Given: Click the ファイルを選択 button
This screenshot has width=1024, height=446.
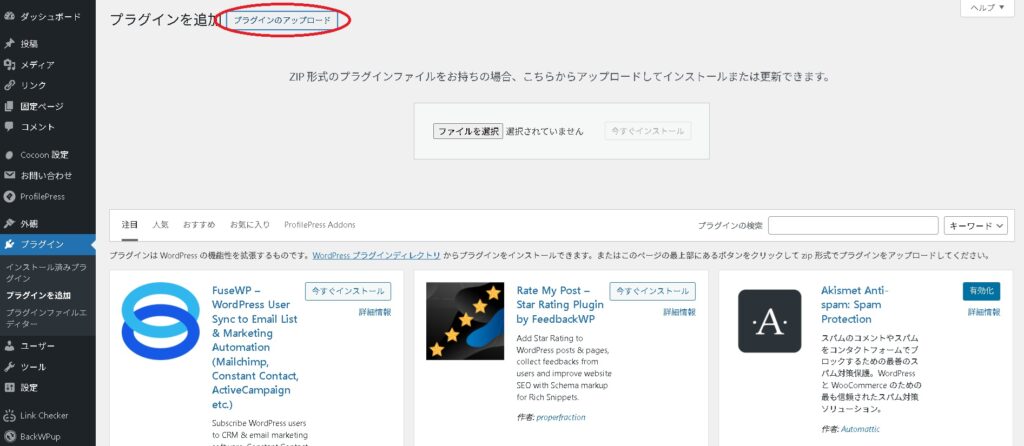Looking at the screenshot, I should coord(468,131).
